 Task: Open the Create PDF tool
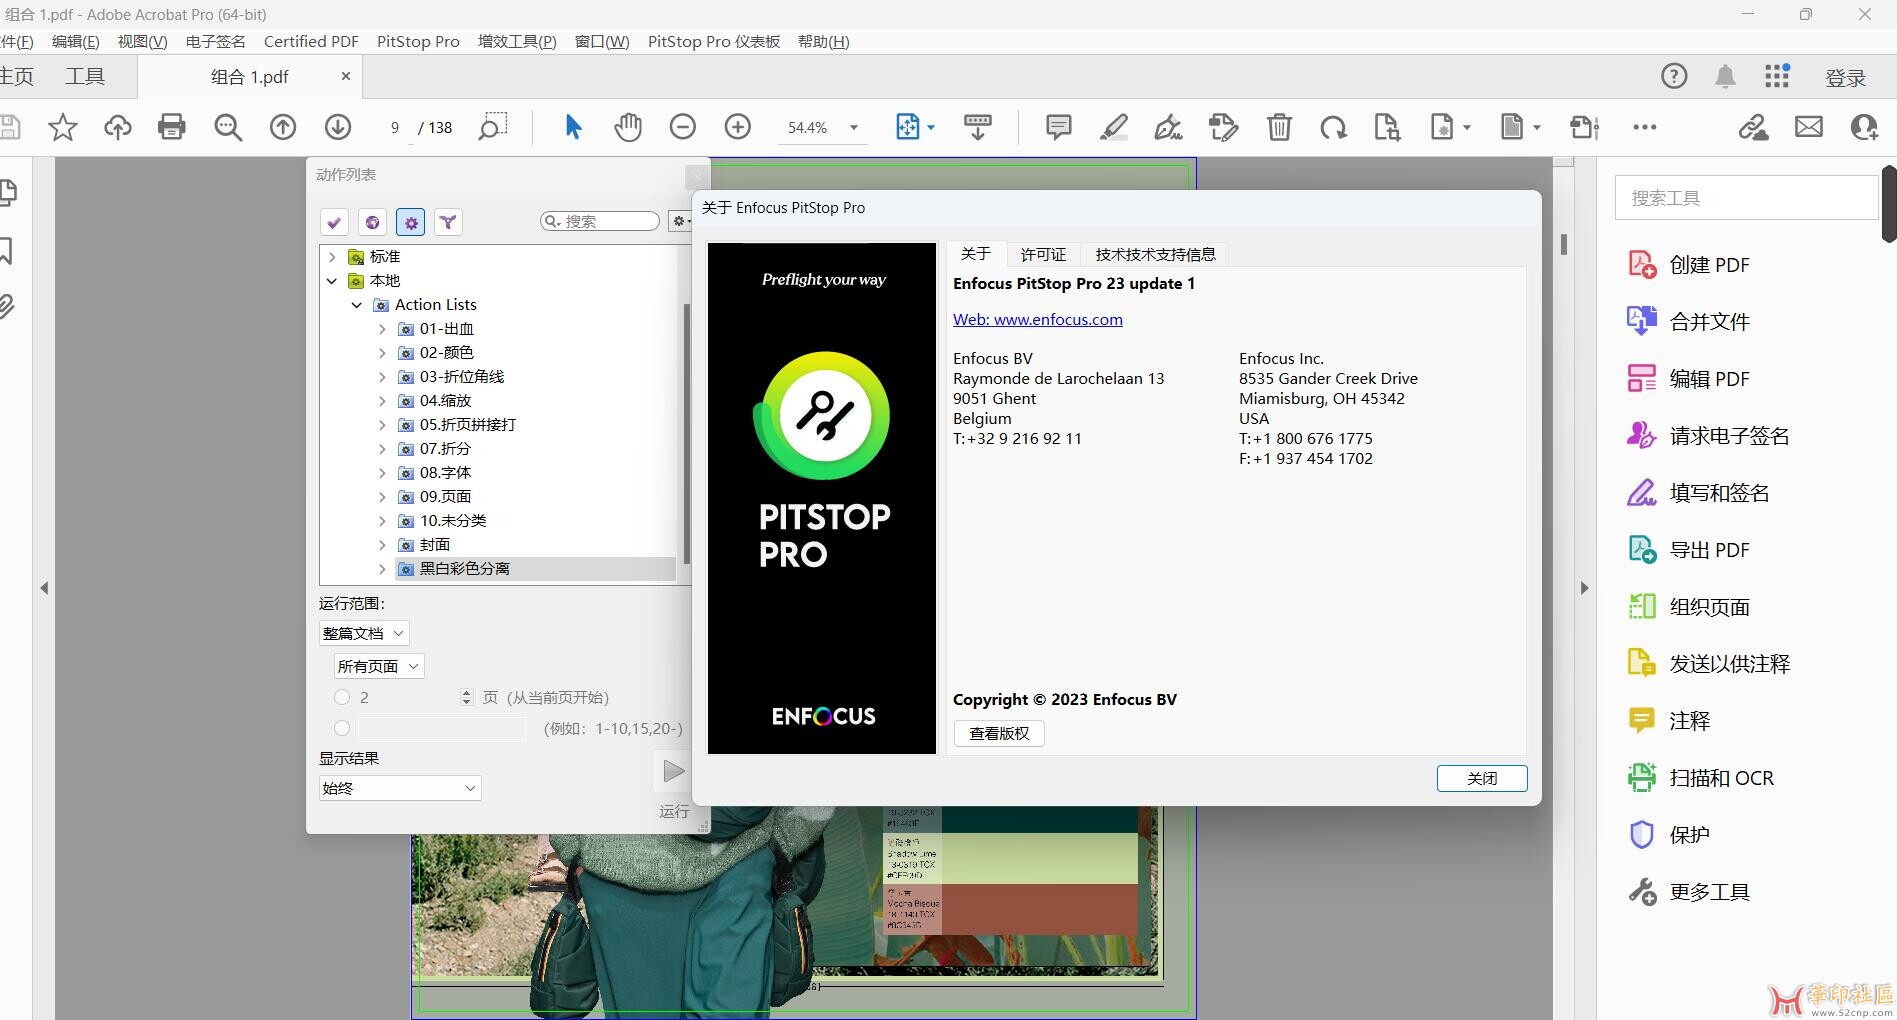click(x=1709, y=265)
